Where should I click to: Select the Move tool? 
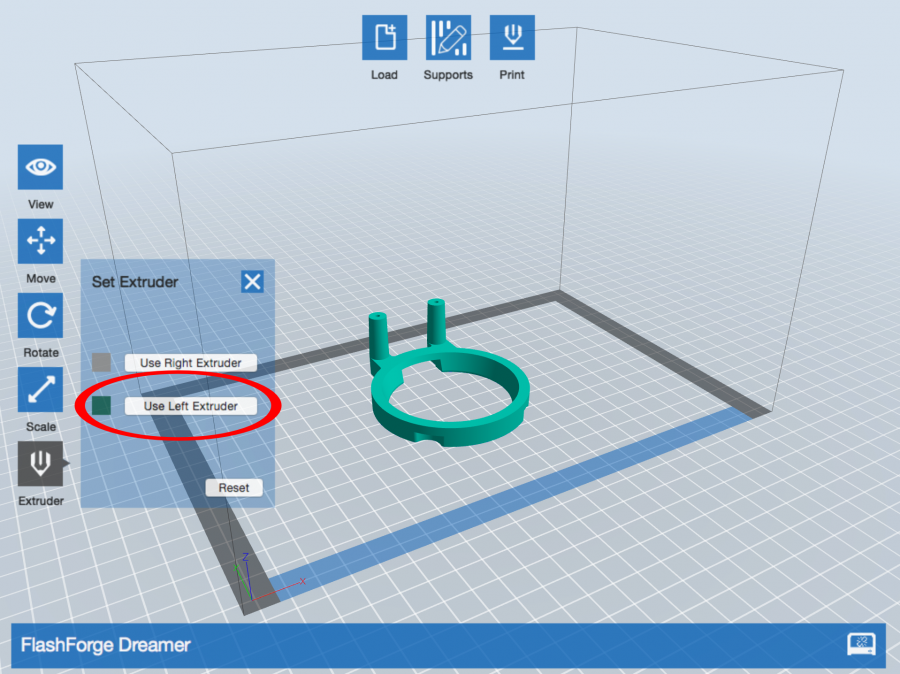click(40, 241)
